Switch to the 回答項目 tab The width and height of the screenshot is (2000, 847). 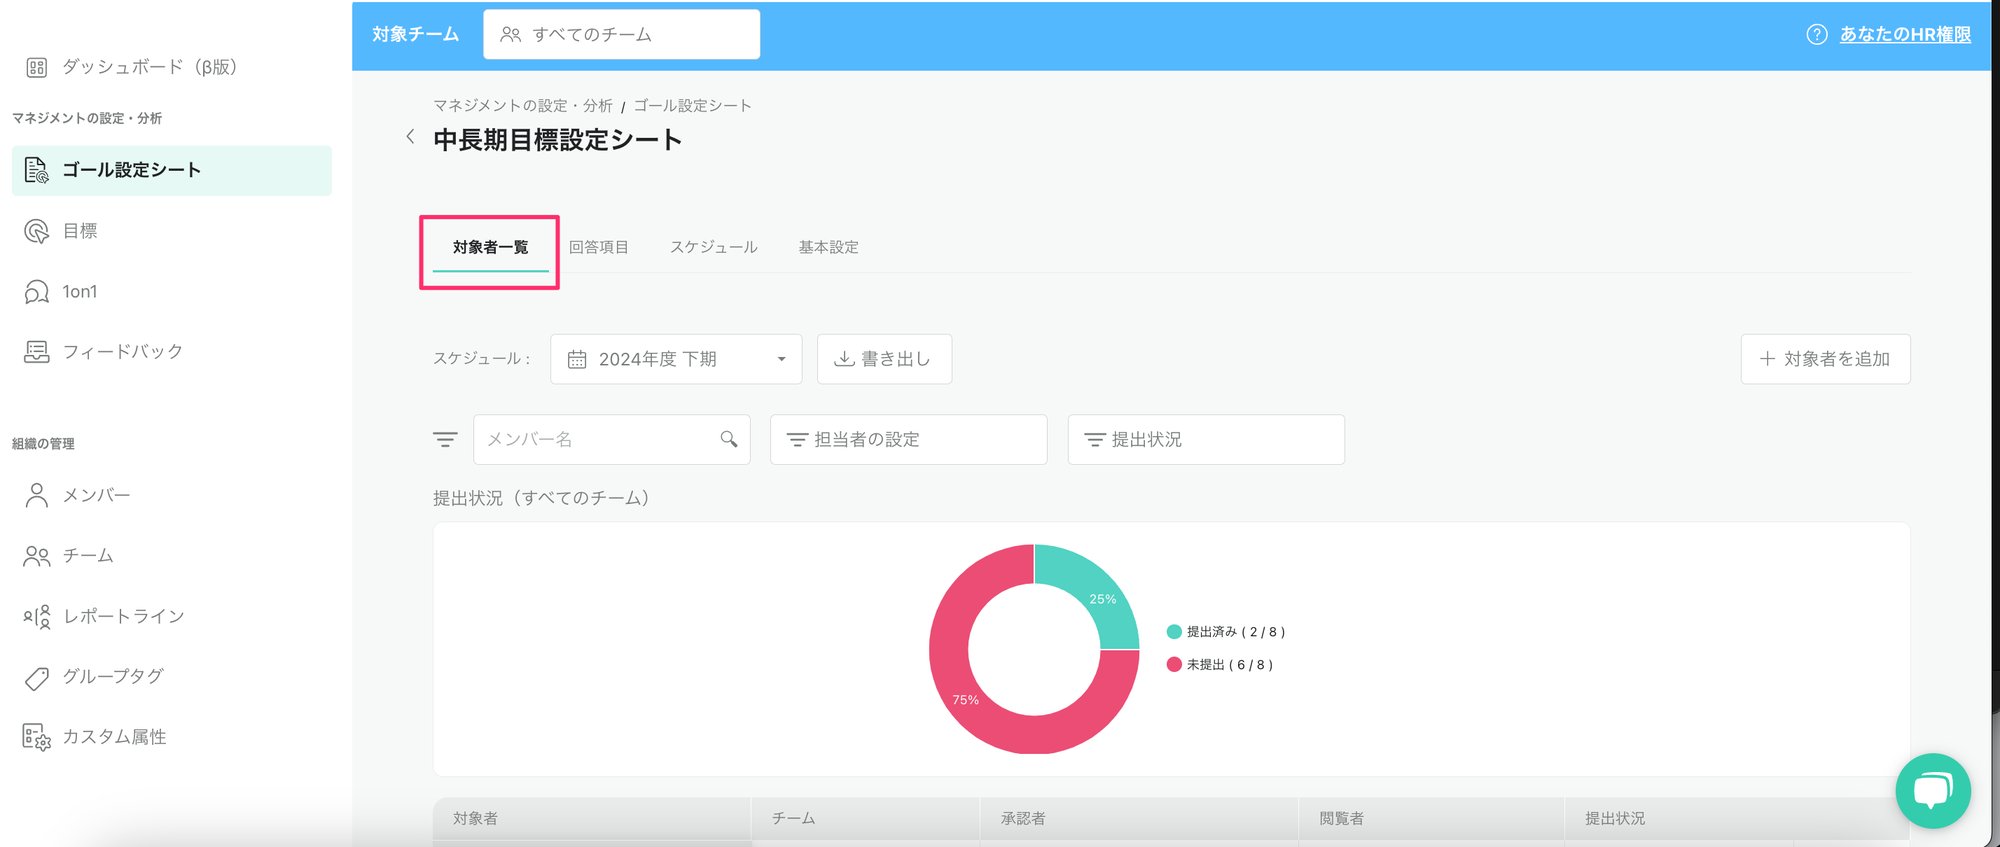(598, 247)
